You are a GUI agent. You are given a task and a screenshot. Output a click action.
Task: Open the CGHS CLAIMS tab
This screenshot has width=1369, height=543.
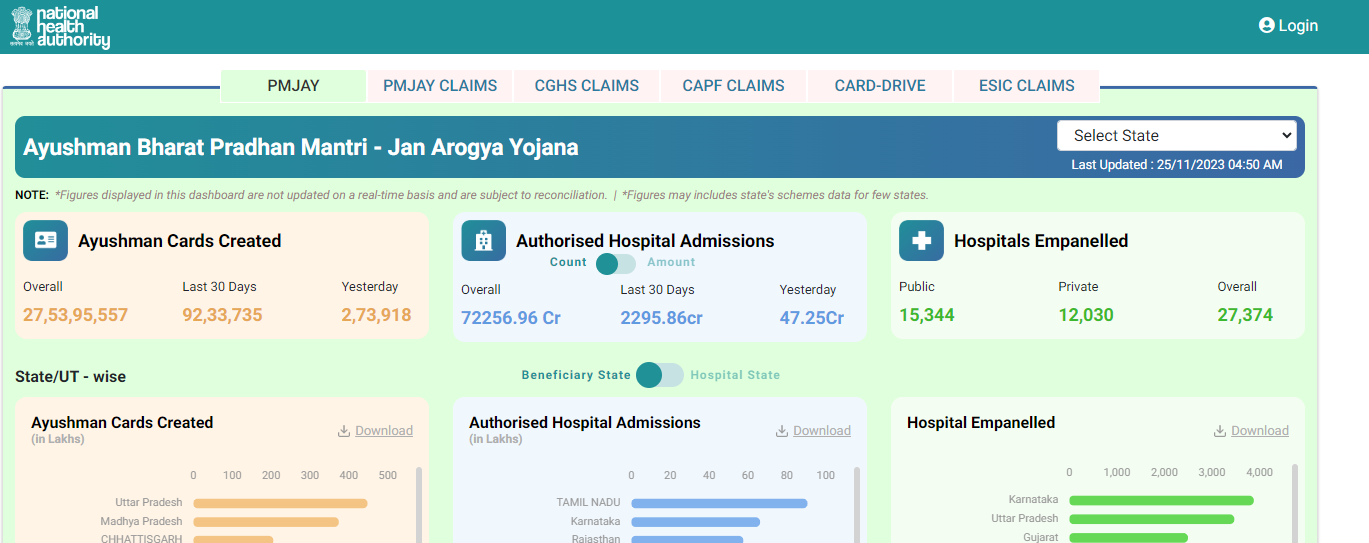coord(587,86)
